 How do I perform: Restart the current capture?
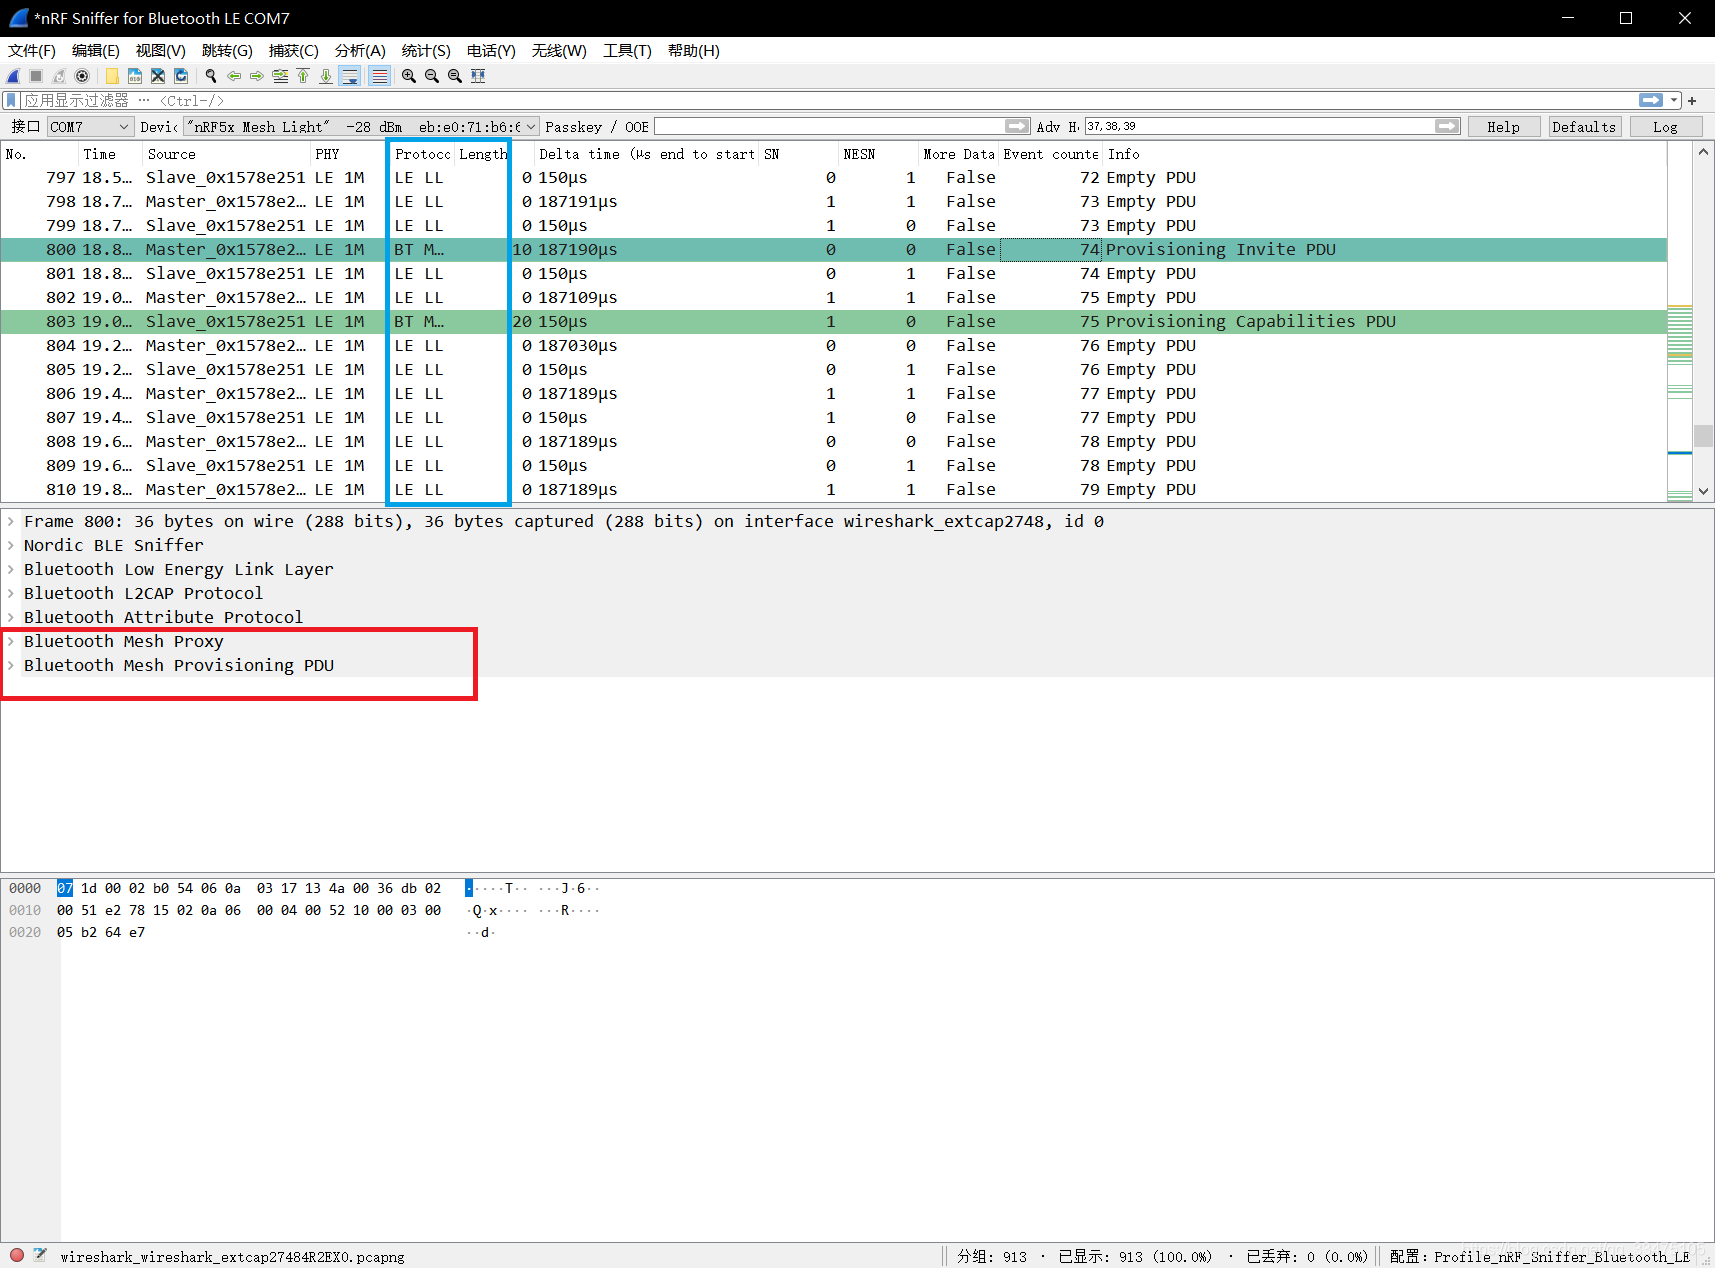60,76
